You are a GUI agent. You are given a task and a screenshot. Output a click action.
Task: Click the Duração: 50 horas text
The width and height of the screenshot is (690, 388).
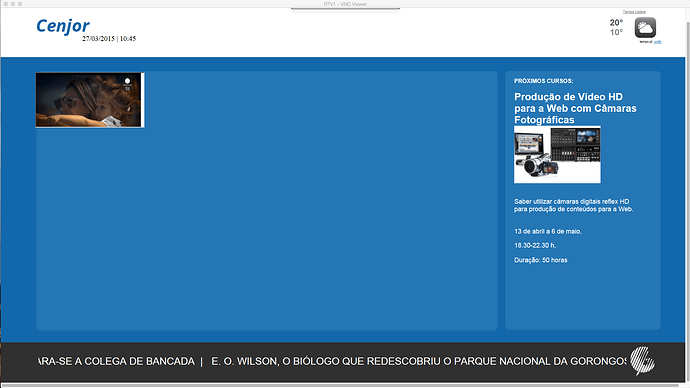pos(540,260)
